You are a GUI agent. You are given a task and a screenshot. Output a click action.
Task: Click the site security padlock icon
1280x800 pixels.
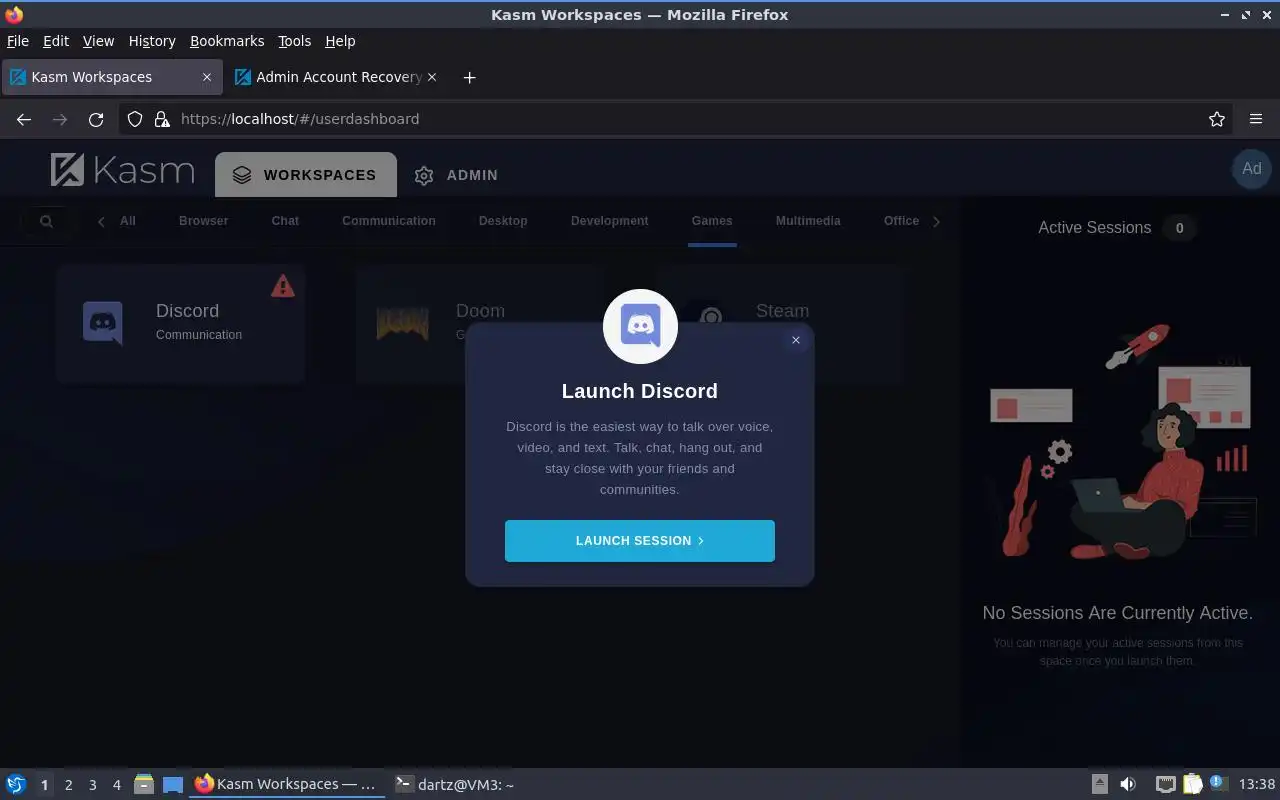[162, 119]
